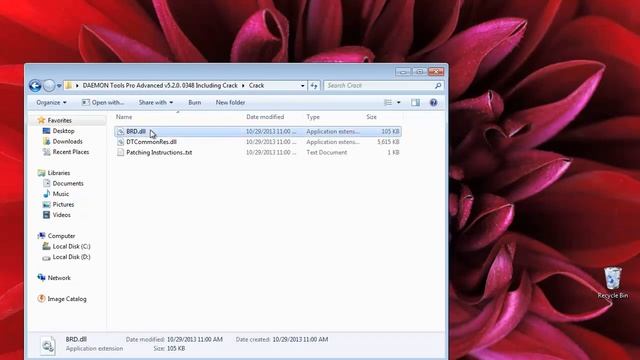Screen dimensions: 640x360
Task: Open the Videos library
Action: [x=61, y=215]
